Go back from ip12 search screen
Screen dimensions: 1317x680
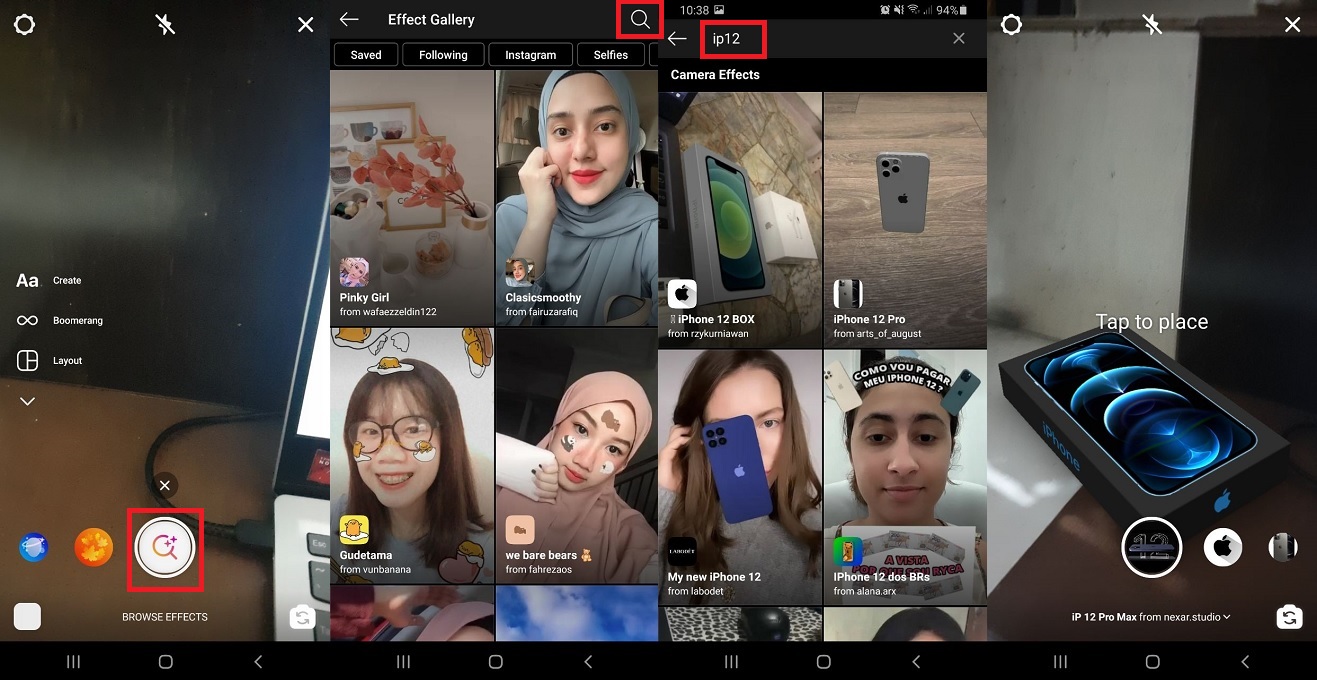pos(677,39)
